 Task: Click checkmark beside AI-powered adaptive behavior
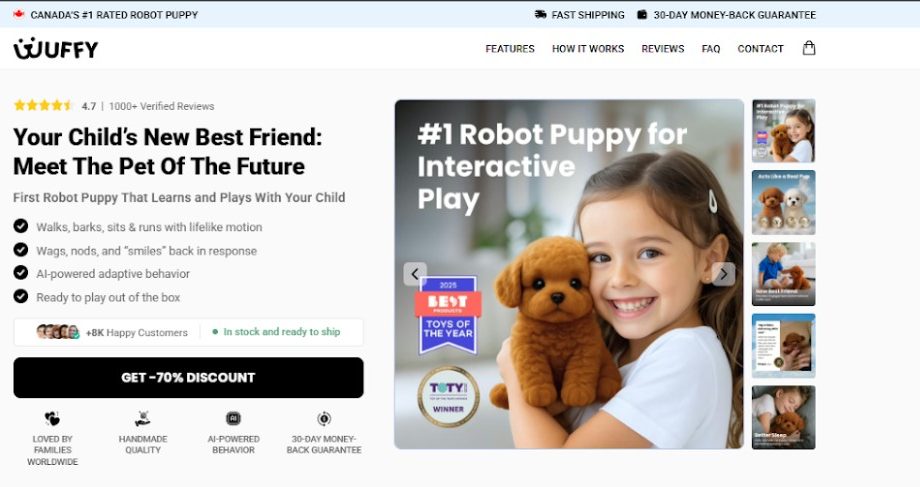coord(21,273)
